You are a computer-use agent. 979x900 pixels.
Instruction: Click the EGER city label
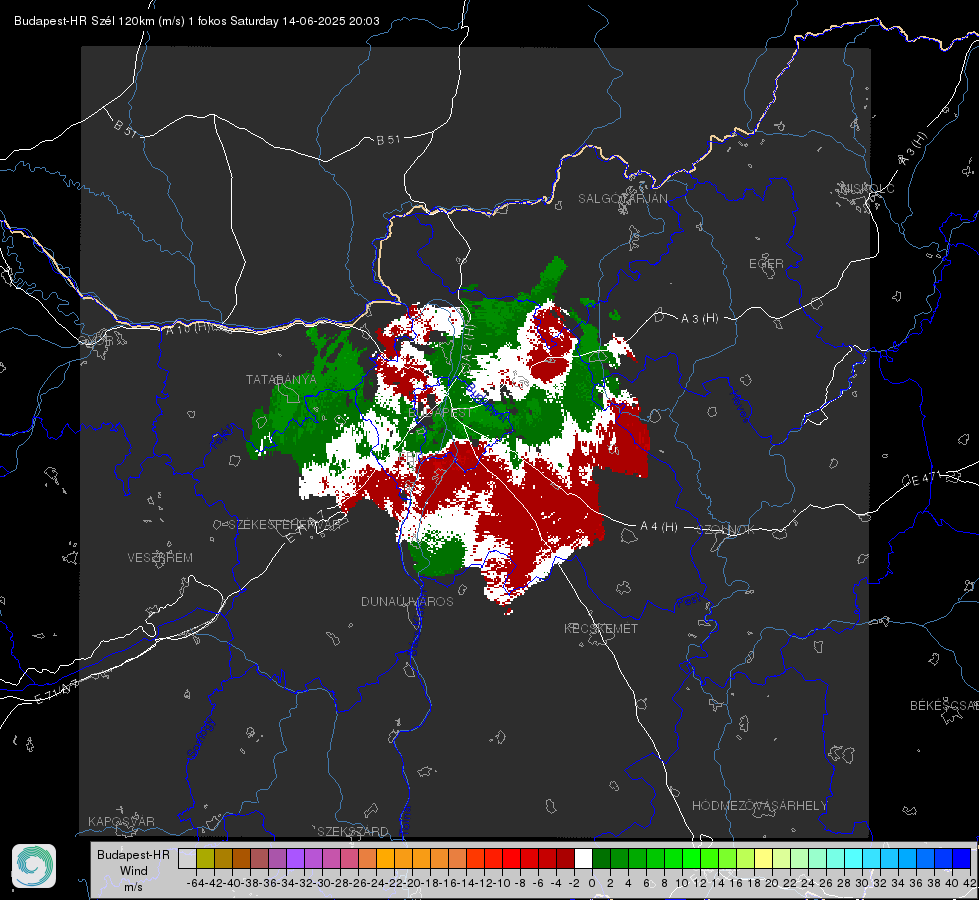click(x=766, y=264)
